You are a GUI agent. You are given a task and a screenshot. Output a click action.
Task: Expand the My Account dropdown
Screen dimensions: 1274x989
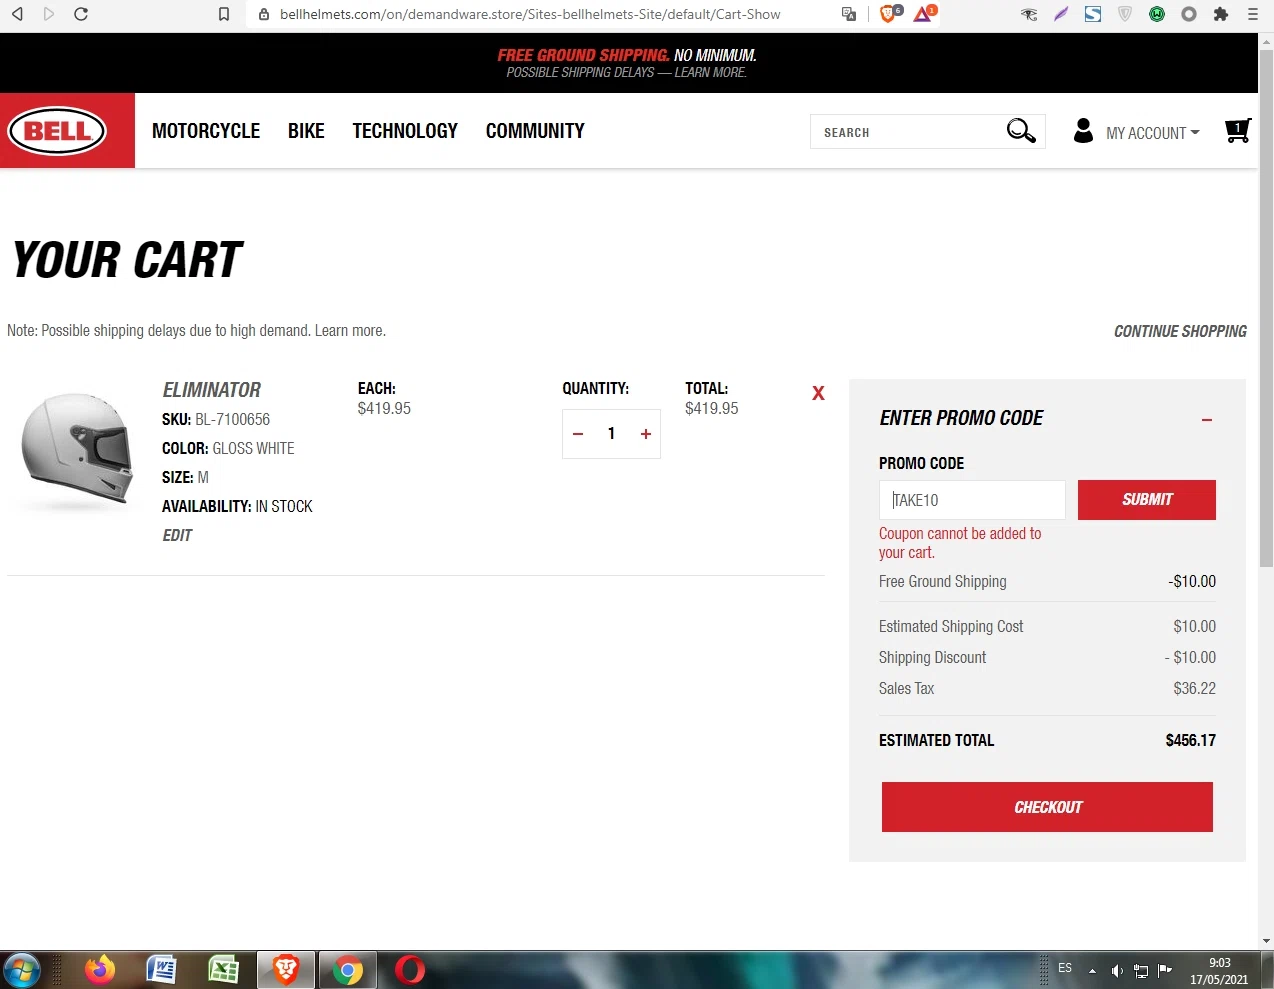point(1153,133)
